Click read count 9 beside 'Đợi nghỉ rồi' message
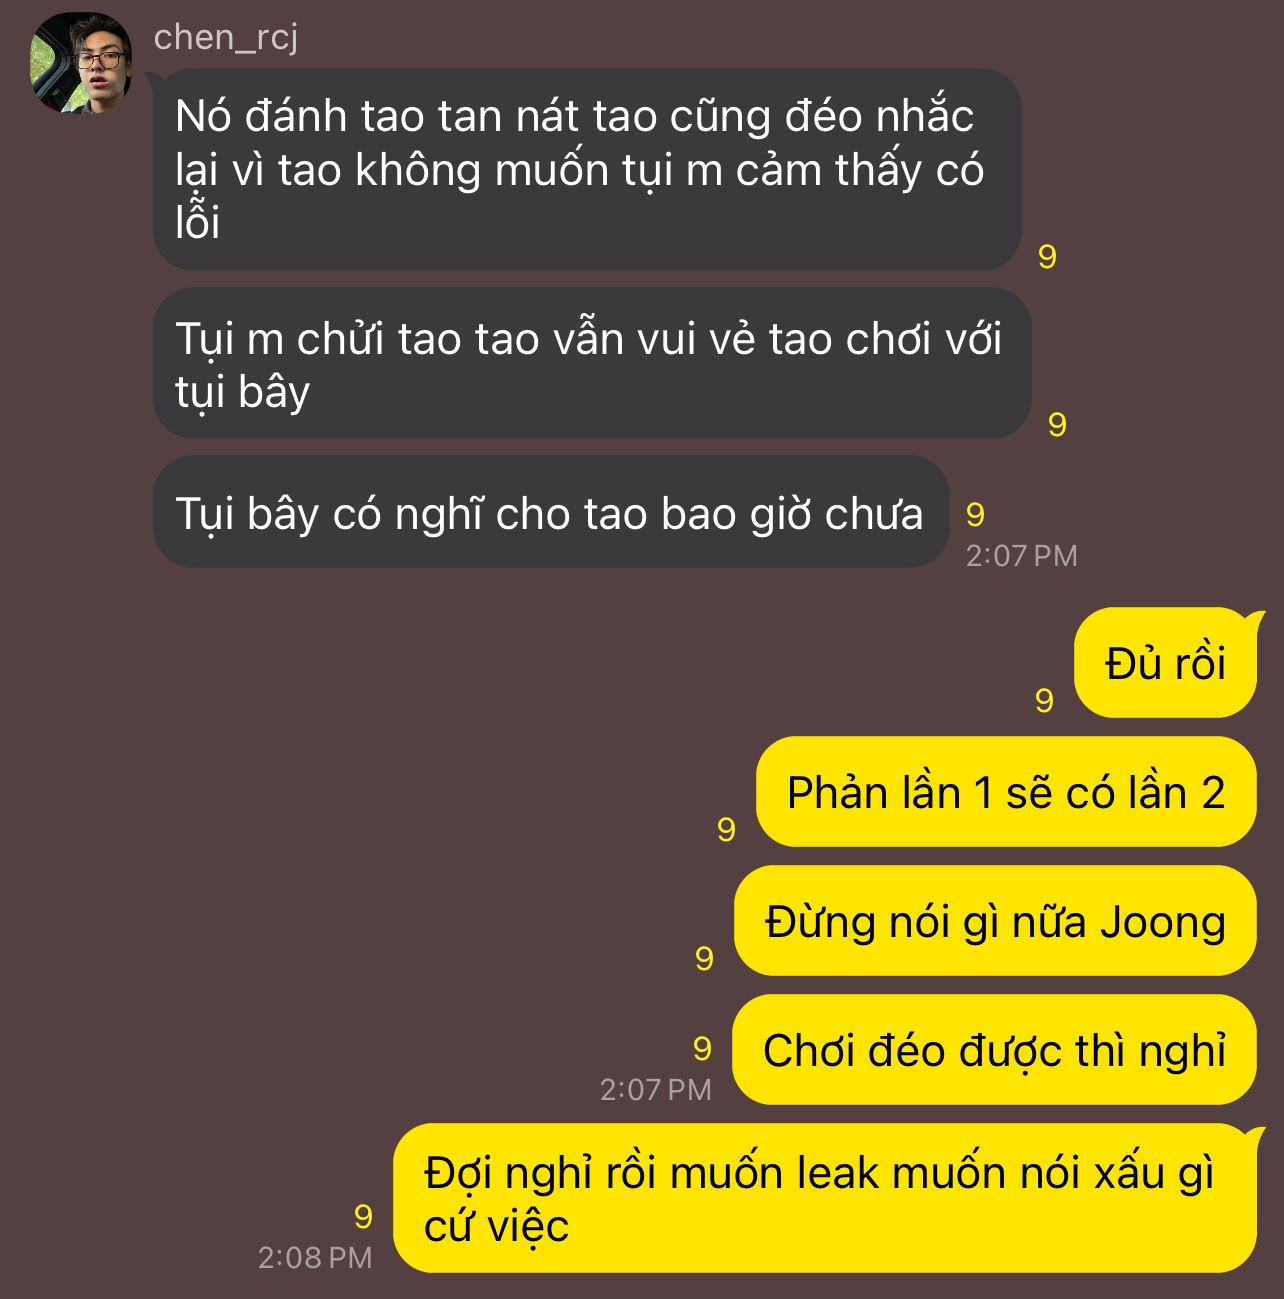The width and height of the screenshot is (1284, 1299). (363, 1217)
